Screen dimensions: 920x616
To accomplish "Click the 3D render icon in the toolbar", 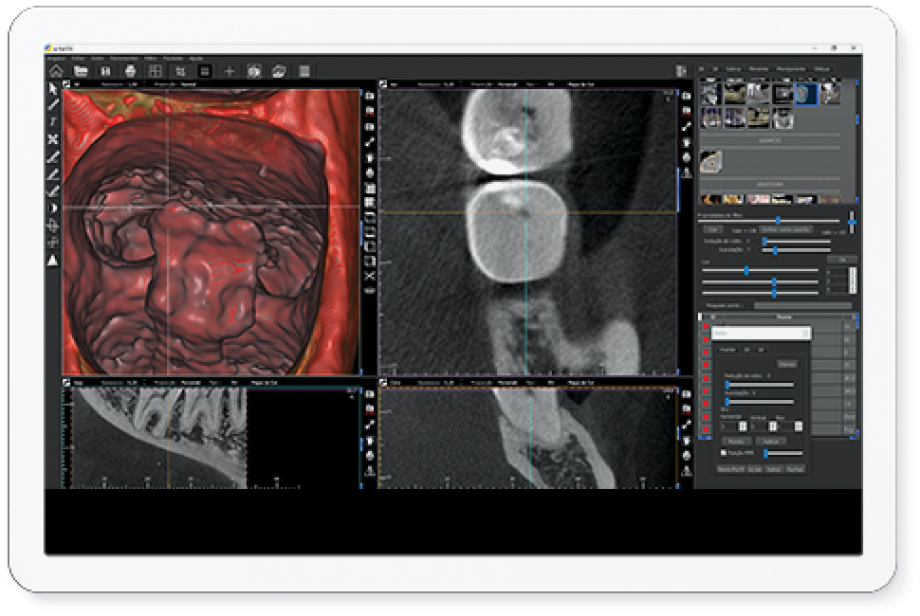I will pyautogui.click(x=255, y=70).
